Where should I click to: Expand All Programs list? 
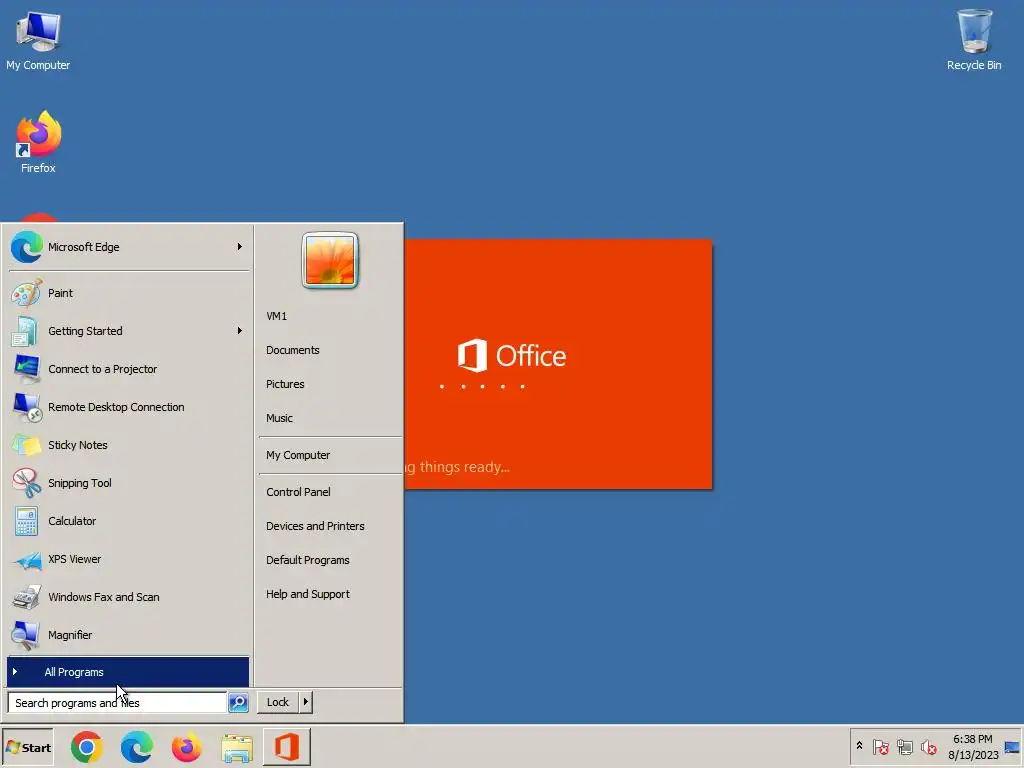[128, 672]
